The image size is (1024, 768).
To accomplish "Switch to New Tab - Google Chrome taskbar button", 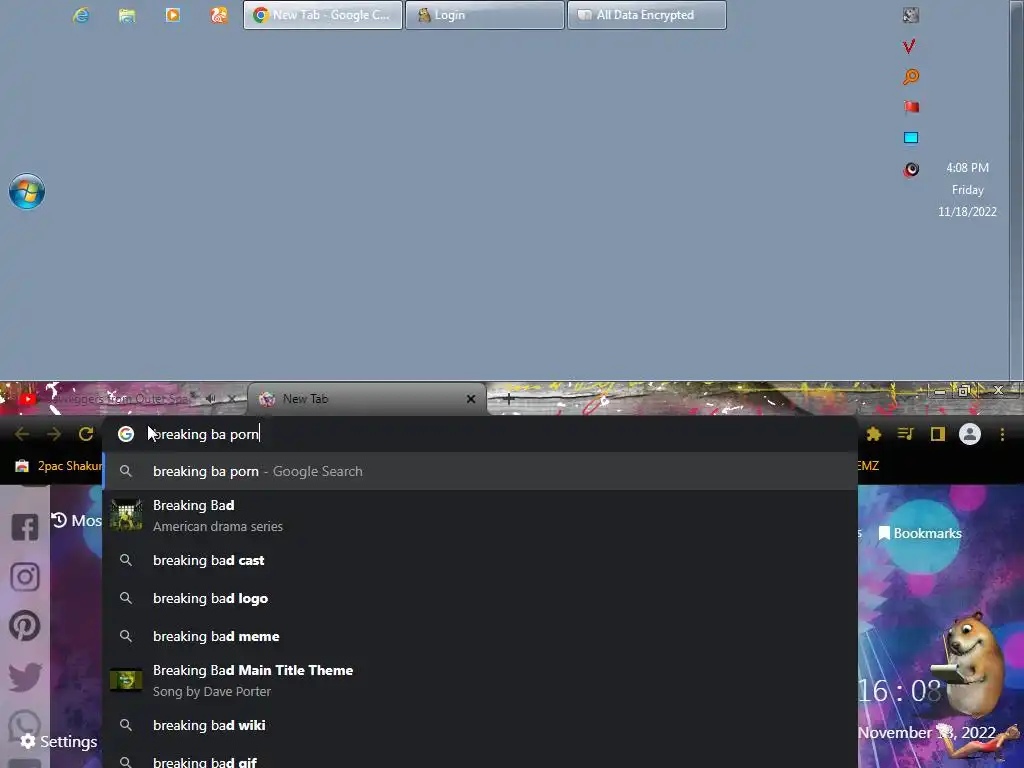I will (323, 15).
